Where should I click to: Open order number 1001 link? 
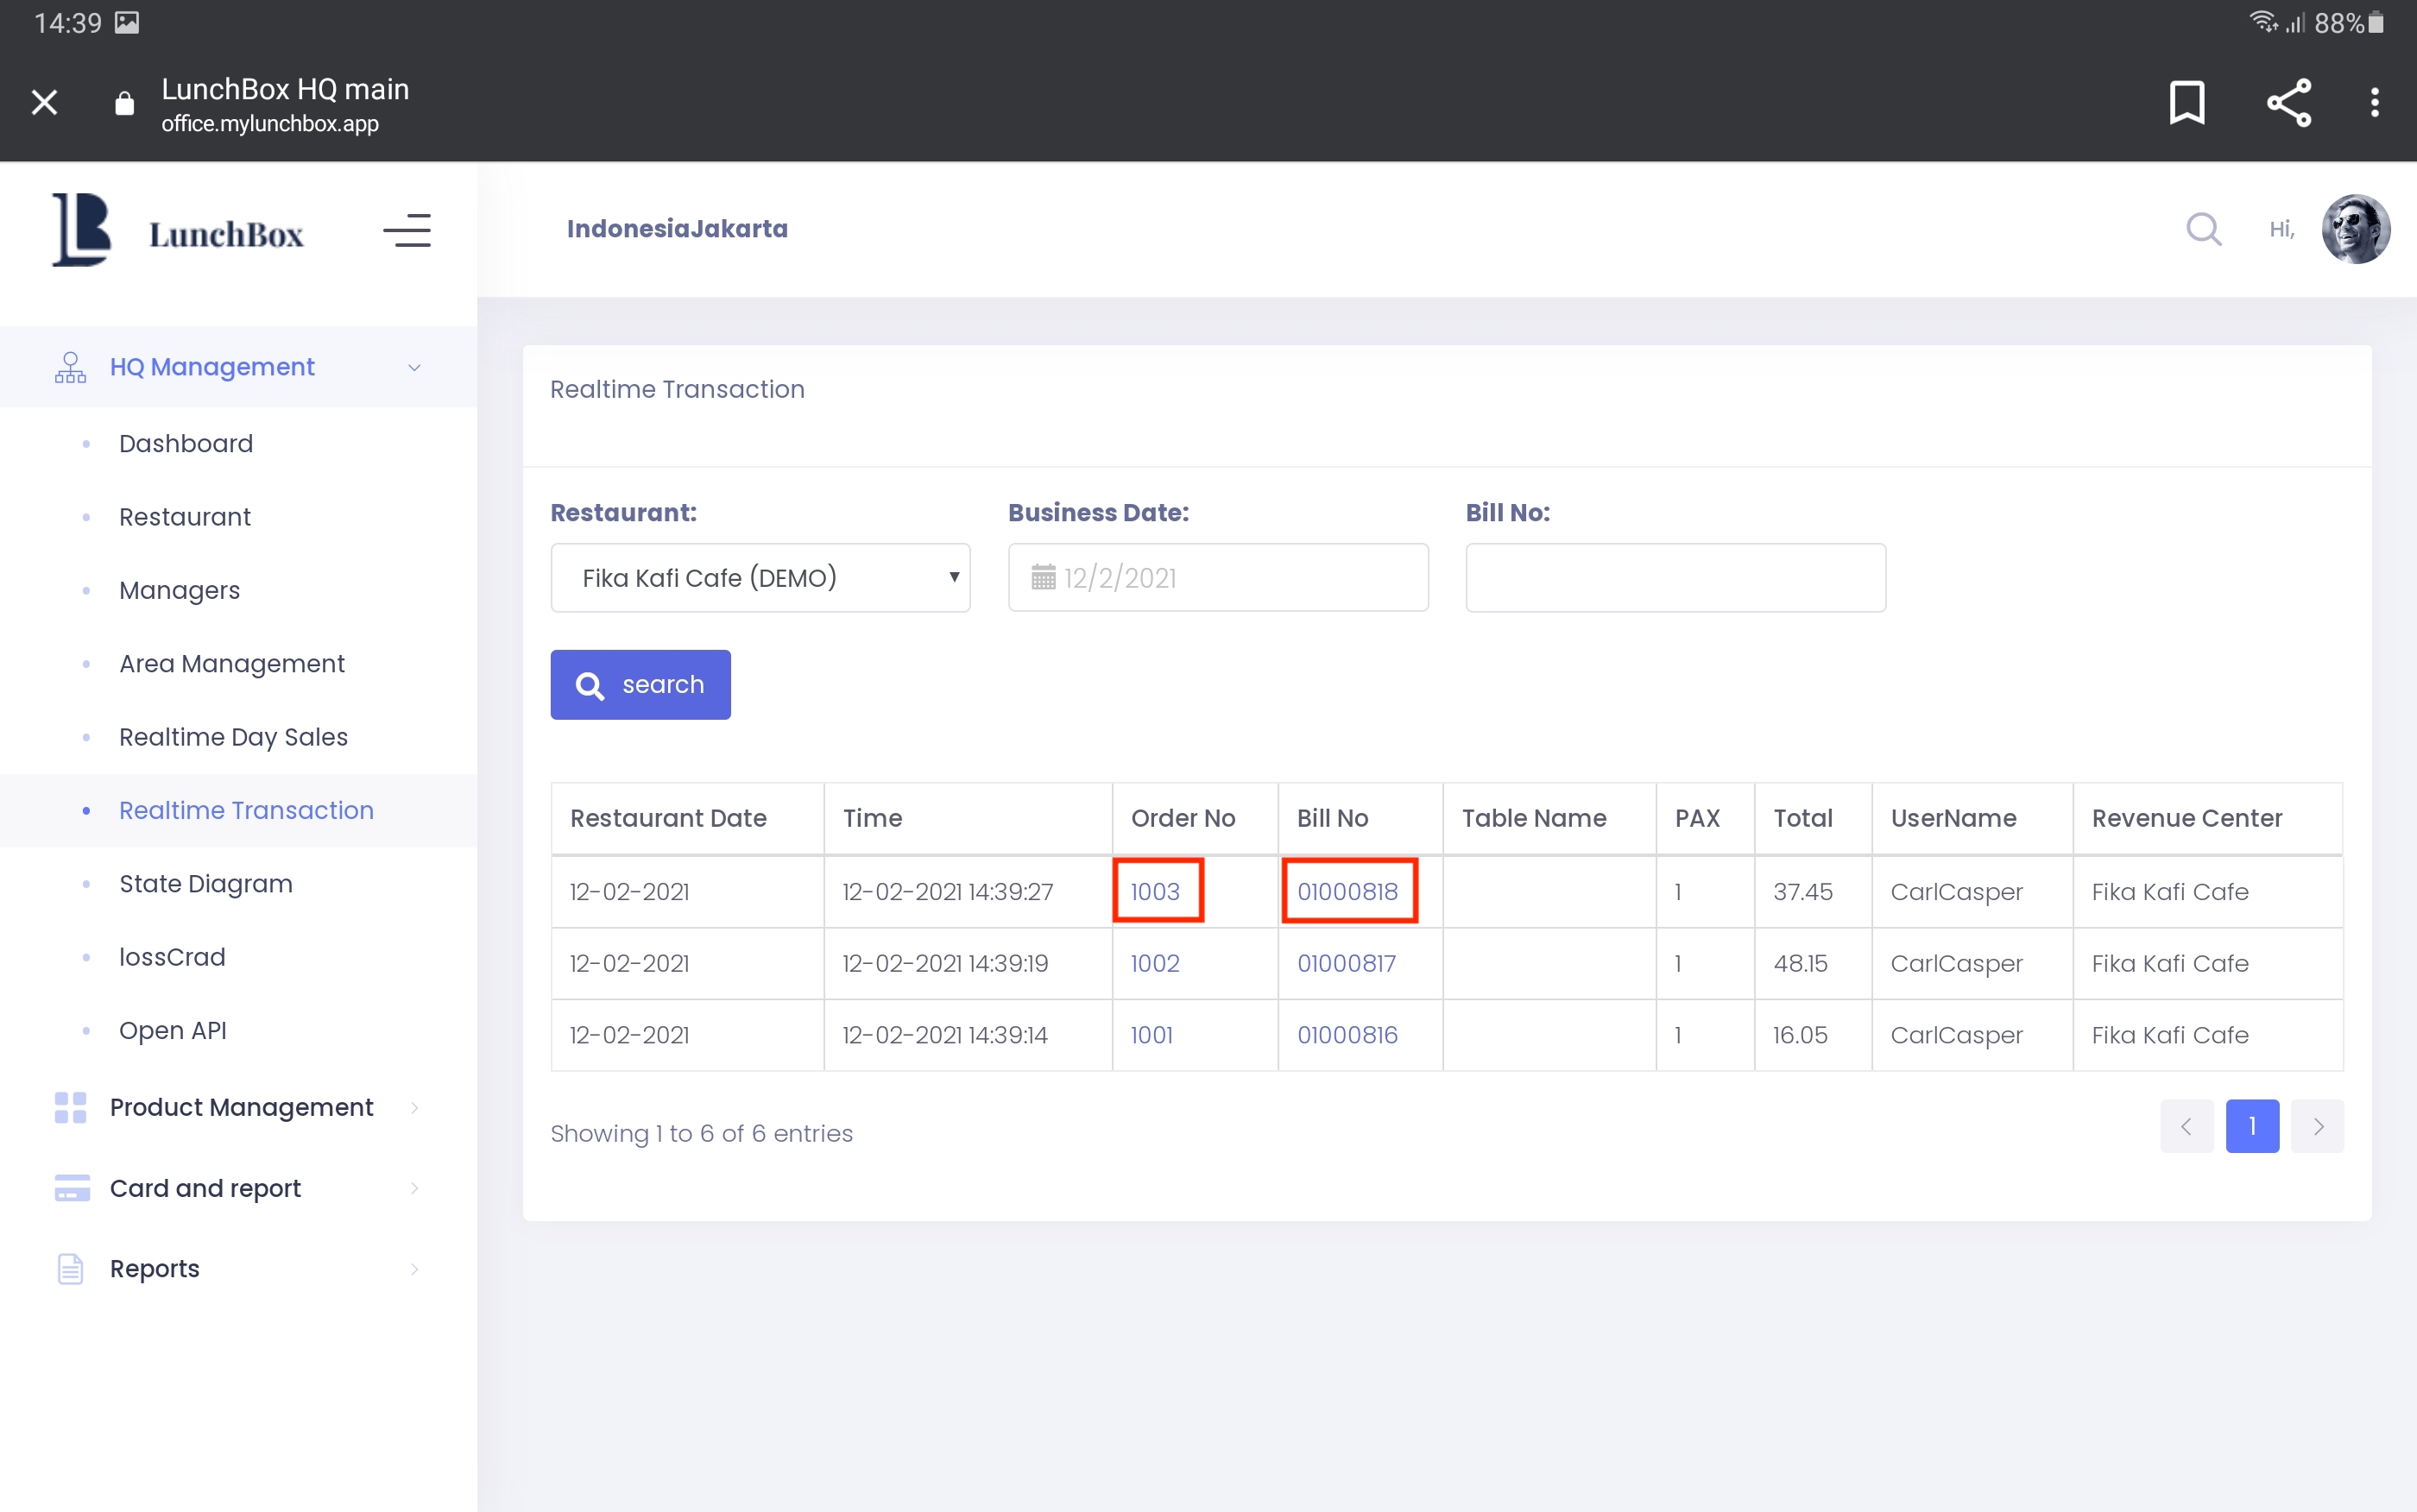tap(1151, 1036)
